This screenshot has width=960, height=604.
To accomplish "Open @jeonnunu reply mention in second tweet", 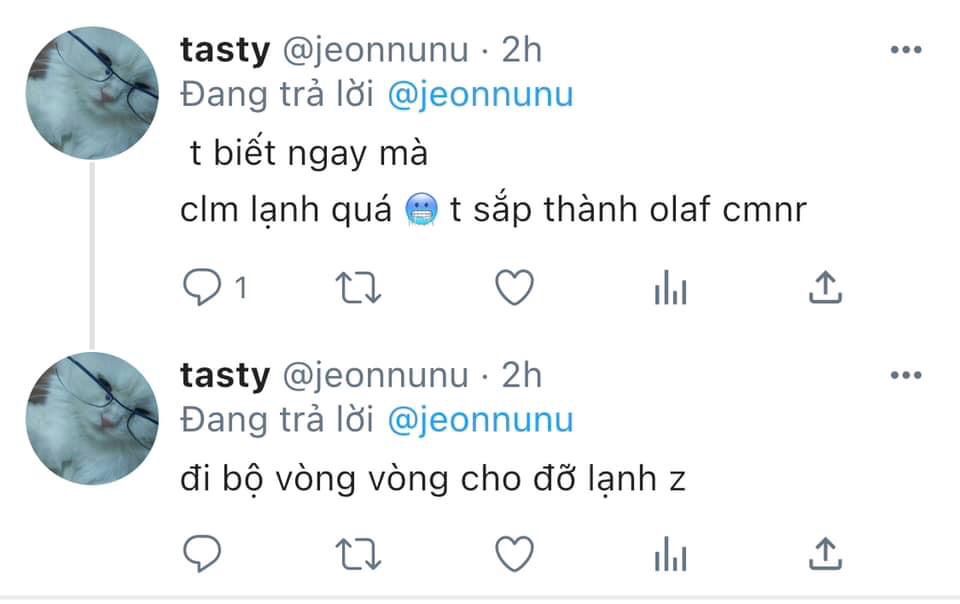I will [x=481, y=421].
